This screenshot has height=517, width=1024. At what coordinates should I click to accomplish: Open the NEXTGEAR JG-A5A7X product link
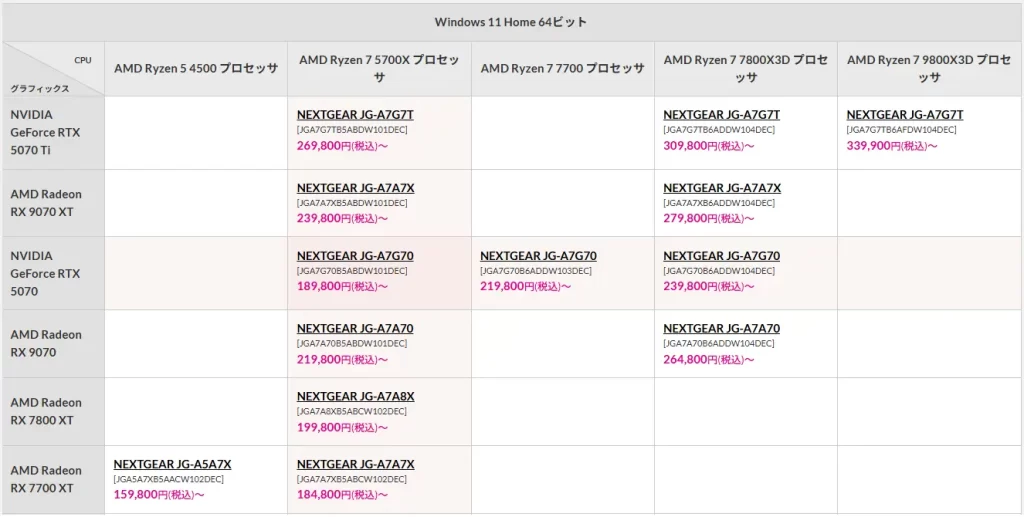pyautogui.click(x=172, y=465)
